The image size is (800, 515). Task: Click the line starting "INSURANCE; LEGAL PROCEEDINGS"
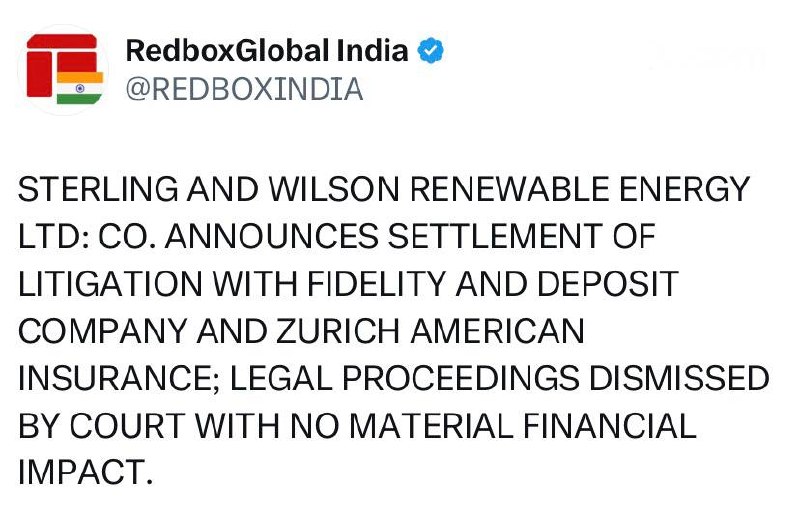[x=393, y=379]
